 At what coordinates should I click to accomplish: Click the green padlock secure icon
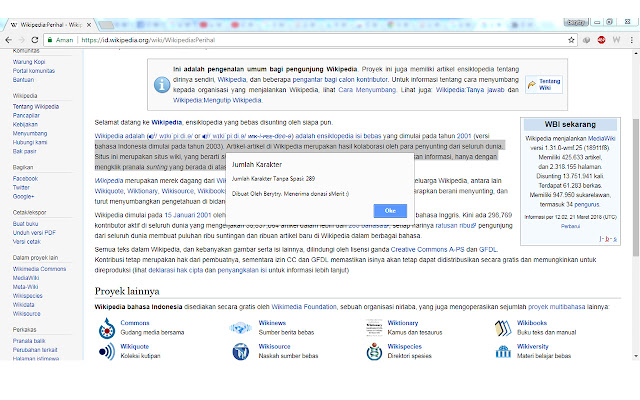[50, 40]
